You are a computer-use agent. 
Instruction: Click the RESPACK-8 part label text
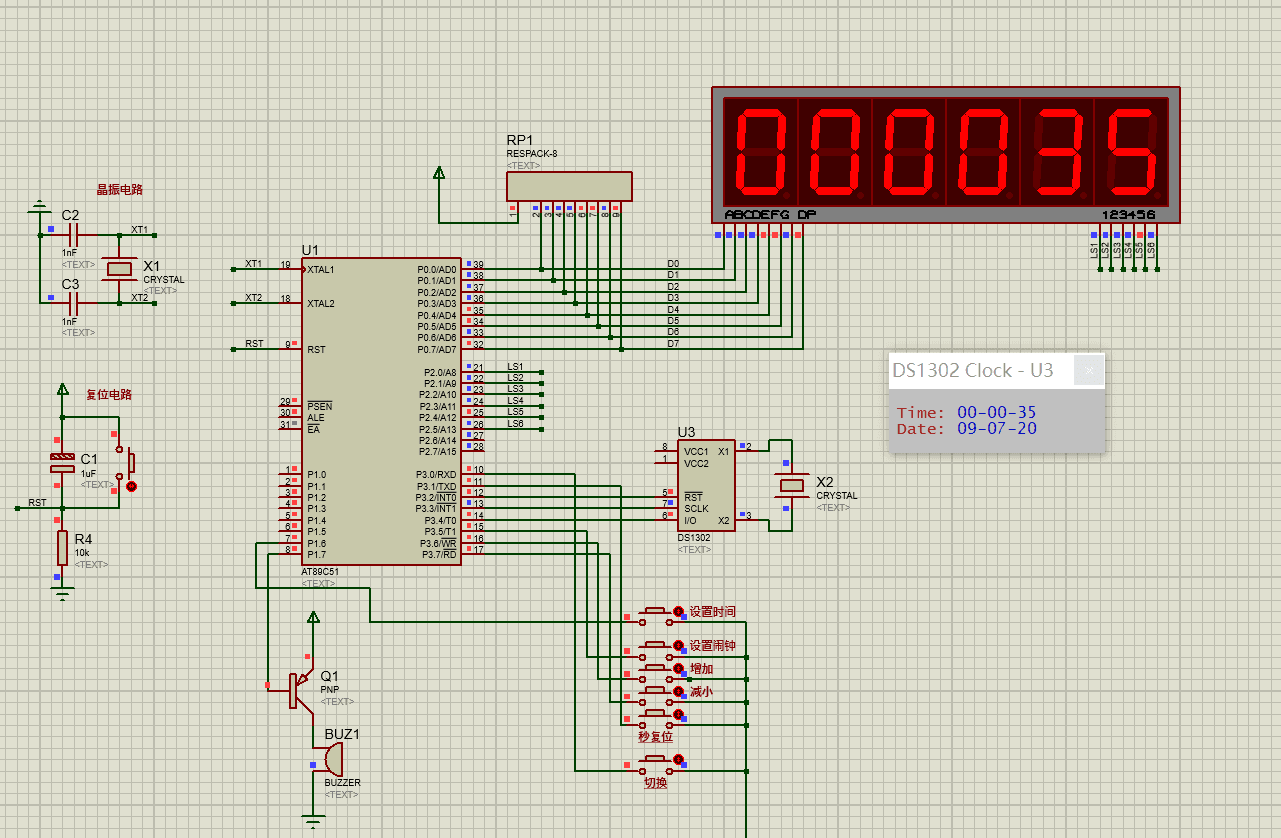532,154
